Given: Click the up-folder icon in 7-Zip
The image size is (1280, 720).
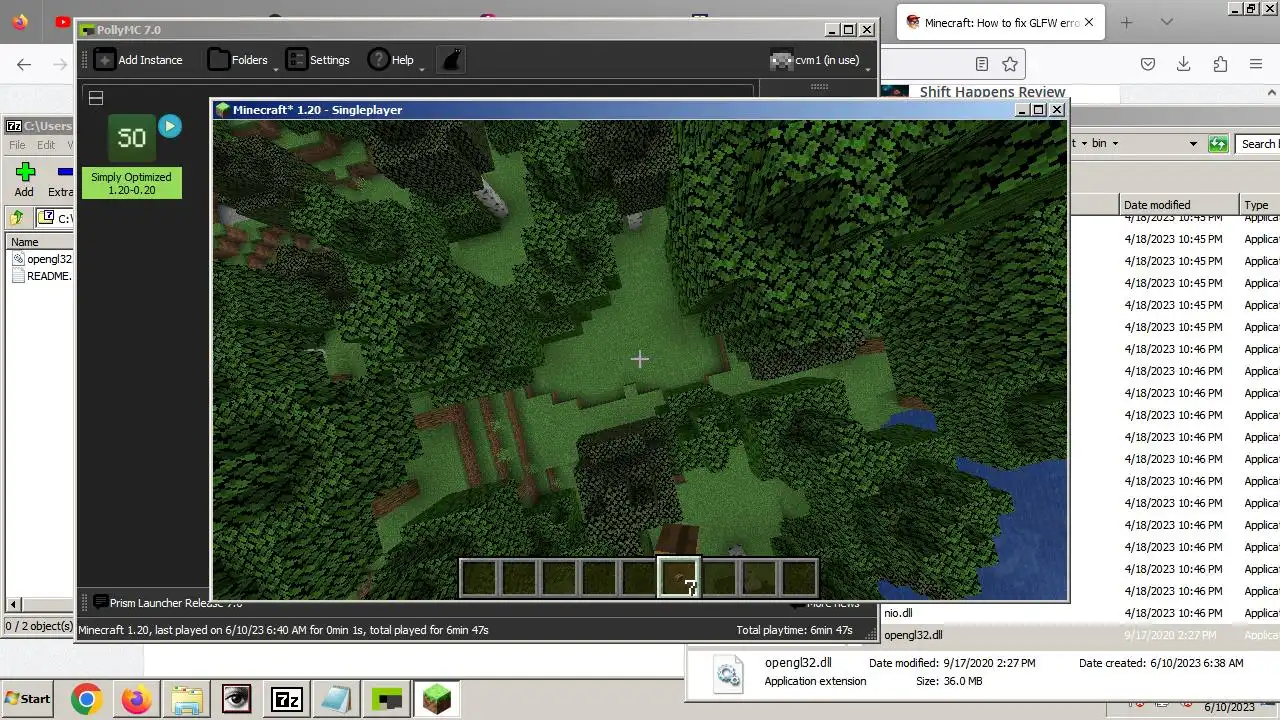Looking at the screenshot, I should tap(16, 218).
